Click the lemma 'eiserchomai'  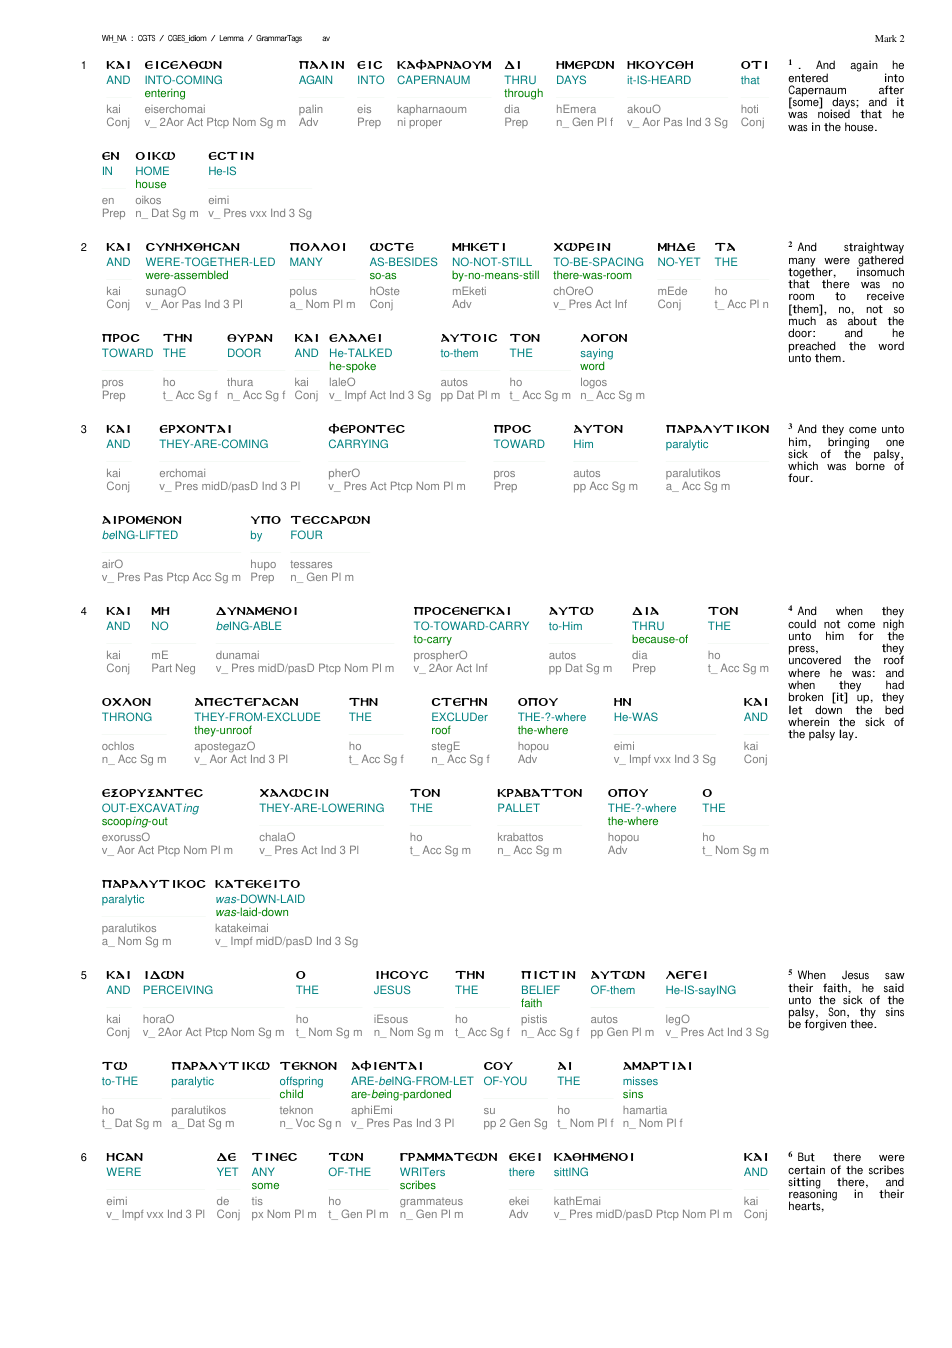(175, 110)
